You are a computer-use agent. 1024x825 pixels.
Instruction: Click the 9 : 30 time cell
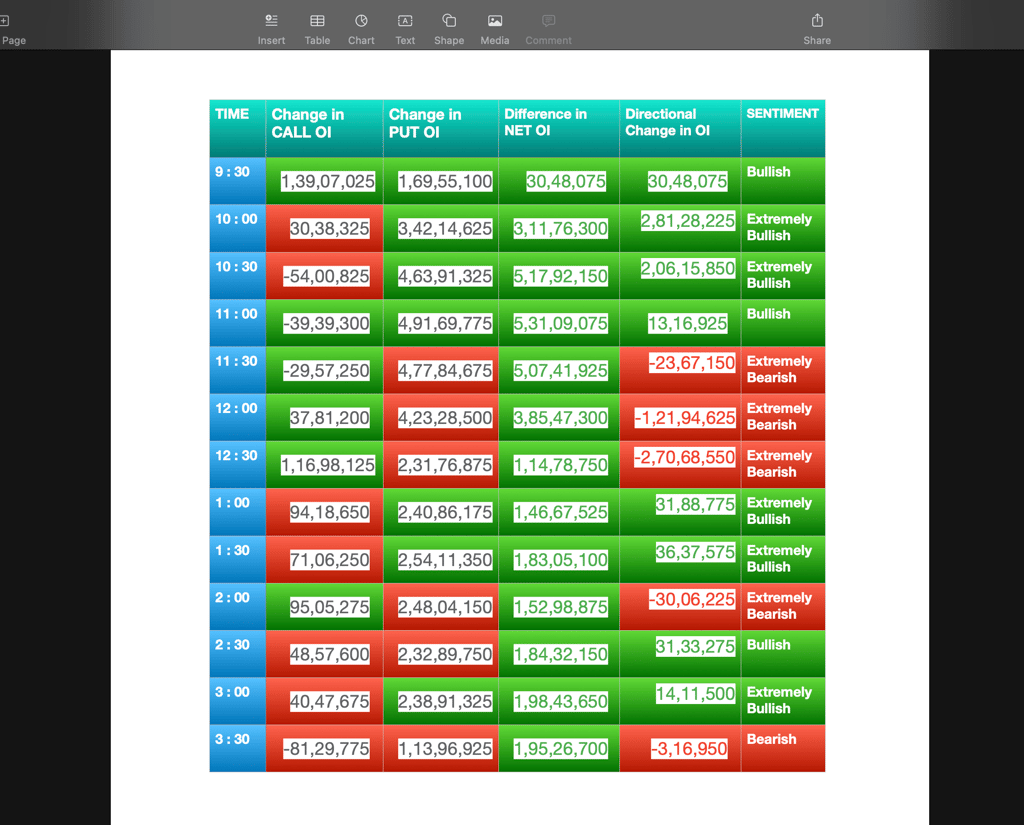tap(238, 181)
